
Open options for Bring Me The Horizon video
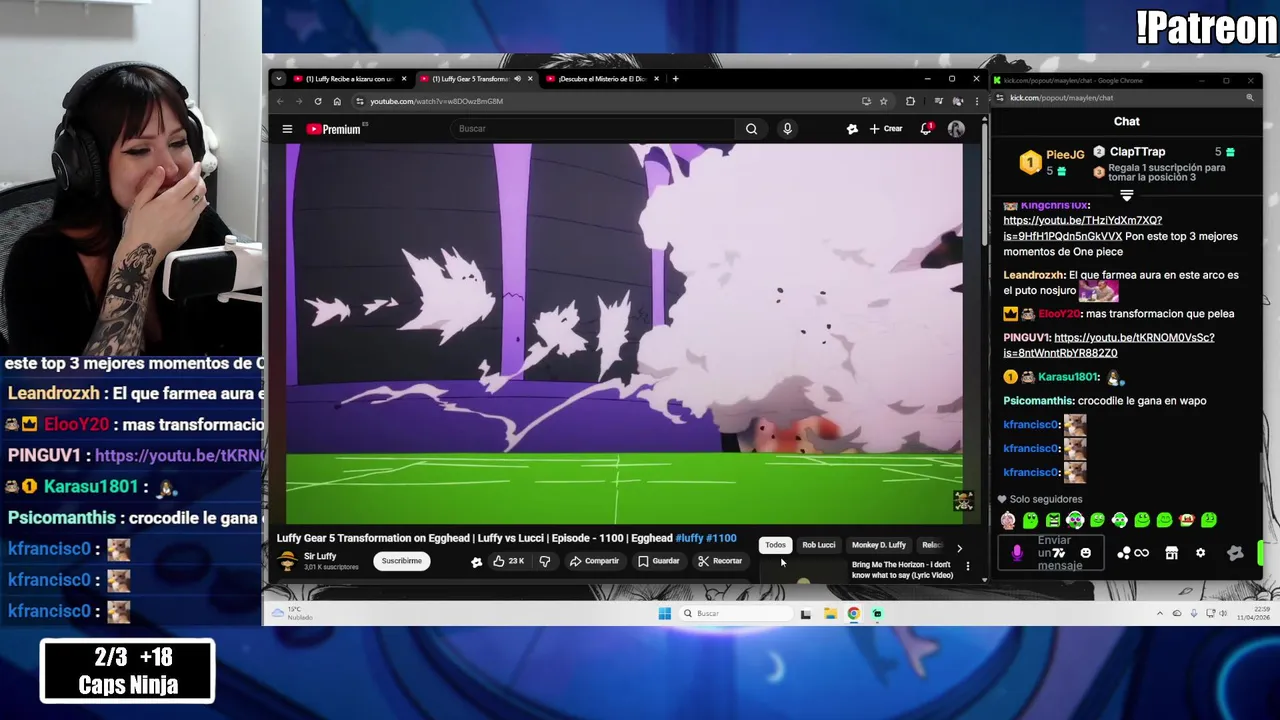[x=967, y=566]
